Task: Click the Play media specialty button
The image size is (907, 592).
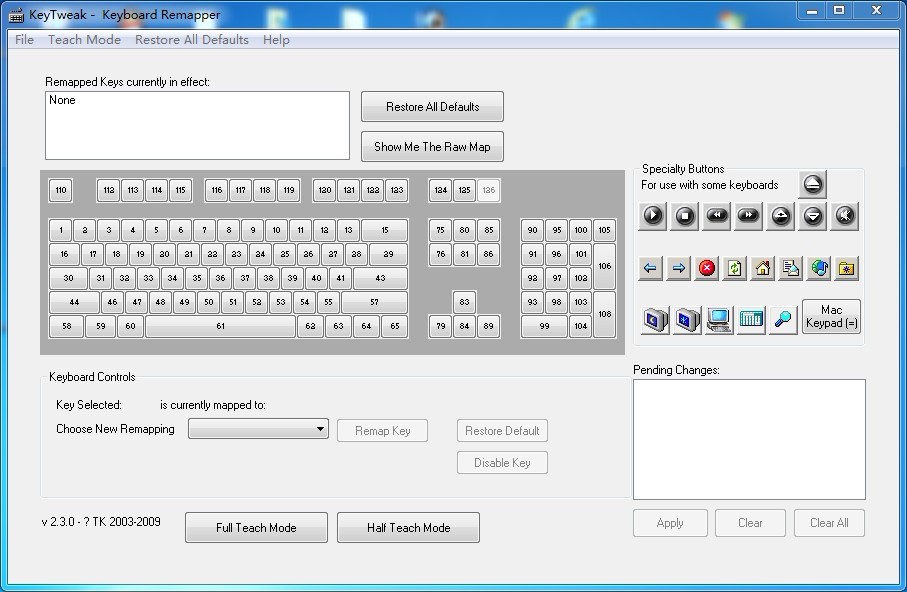Action: [653, 215]
